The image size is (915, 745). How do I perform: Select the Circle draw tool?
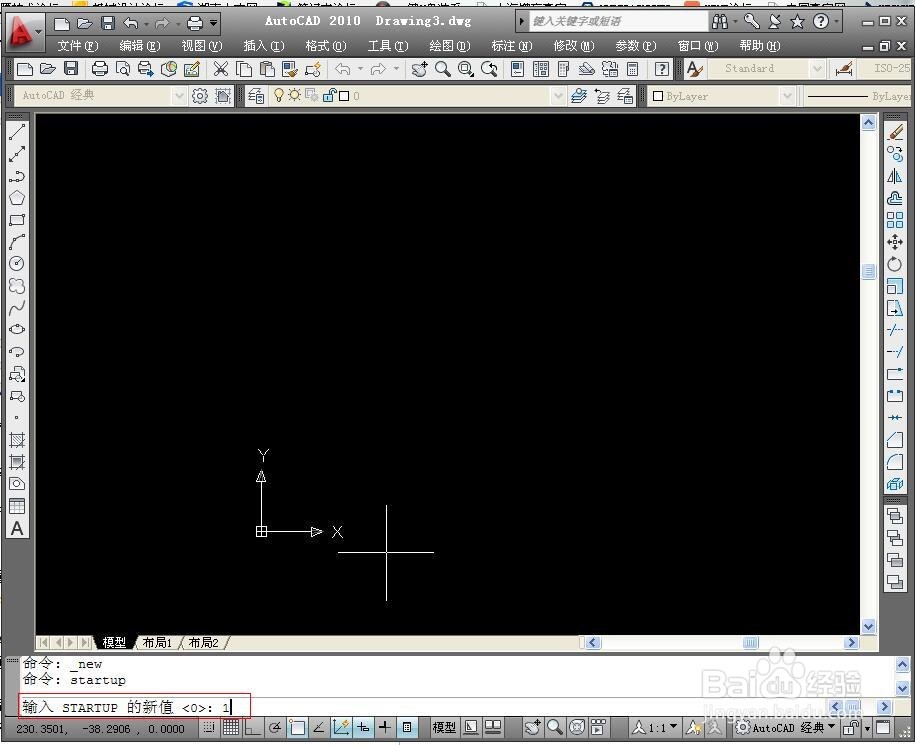17,264
